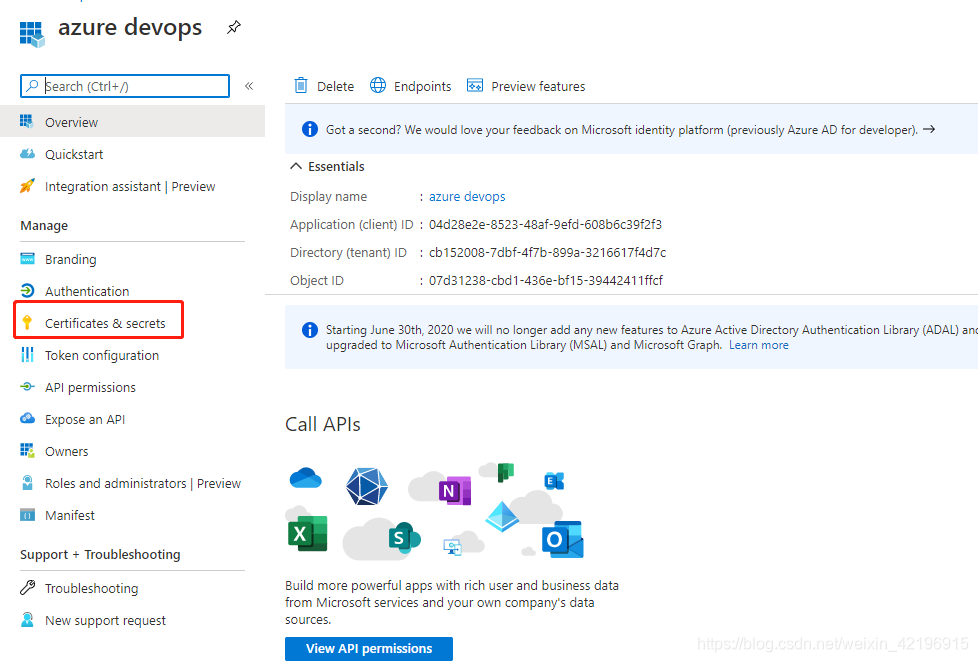Click the Owners icon
The image size is (978, 662).
point(27,450)
